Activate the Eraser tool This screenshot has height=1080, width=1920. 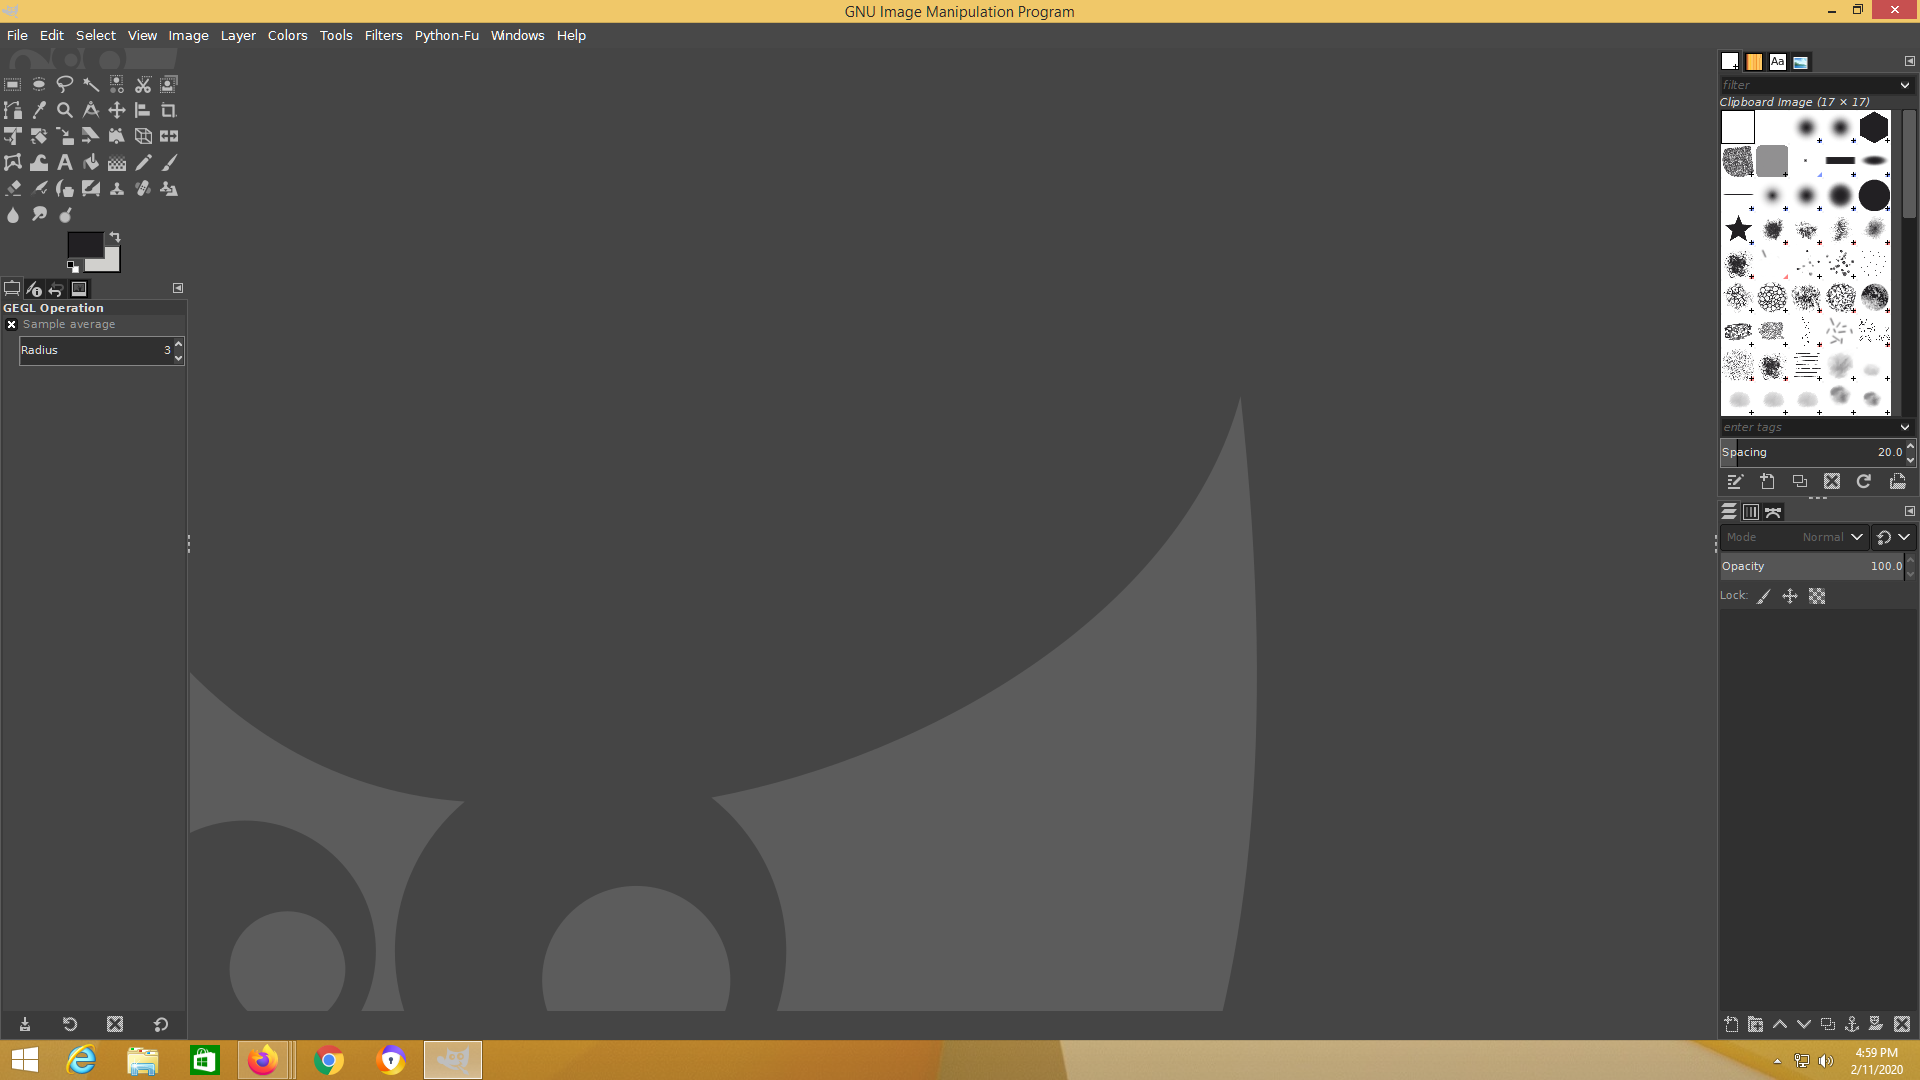[x=13, y=188]
